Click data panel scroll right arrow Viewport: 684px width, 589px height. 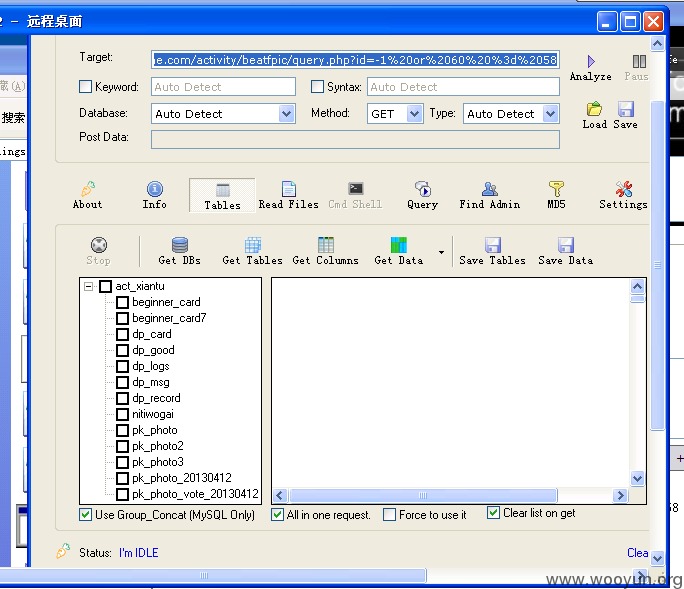(620, 496)
